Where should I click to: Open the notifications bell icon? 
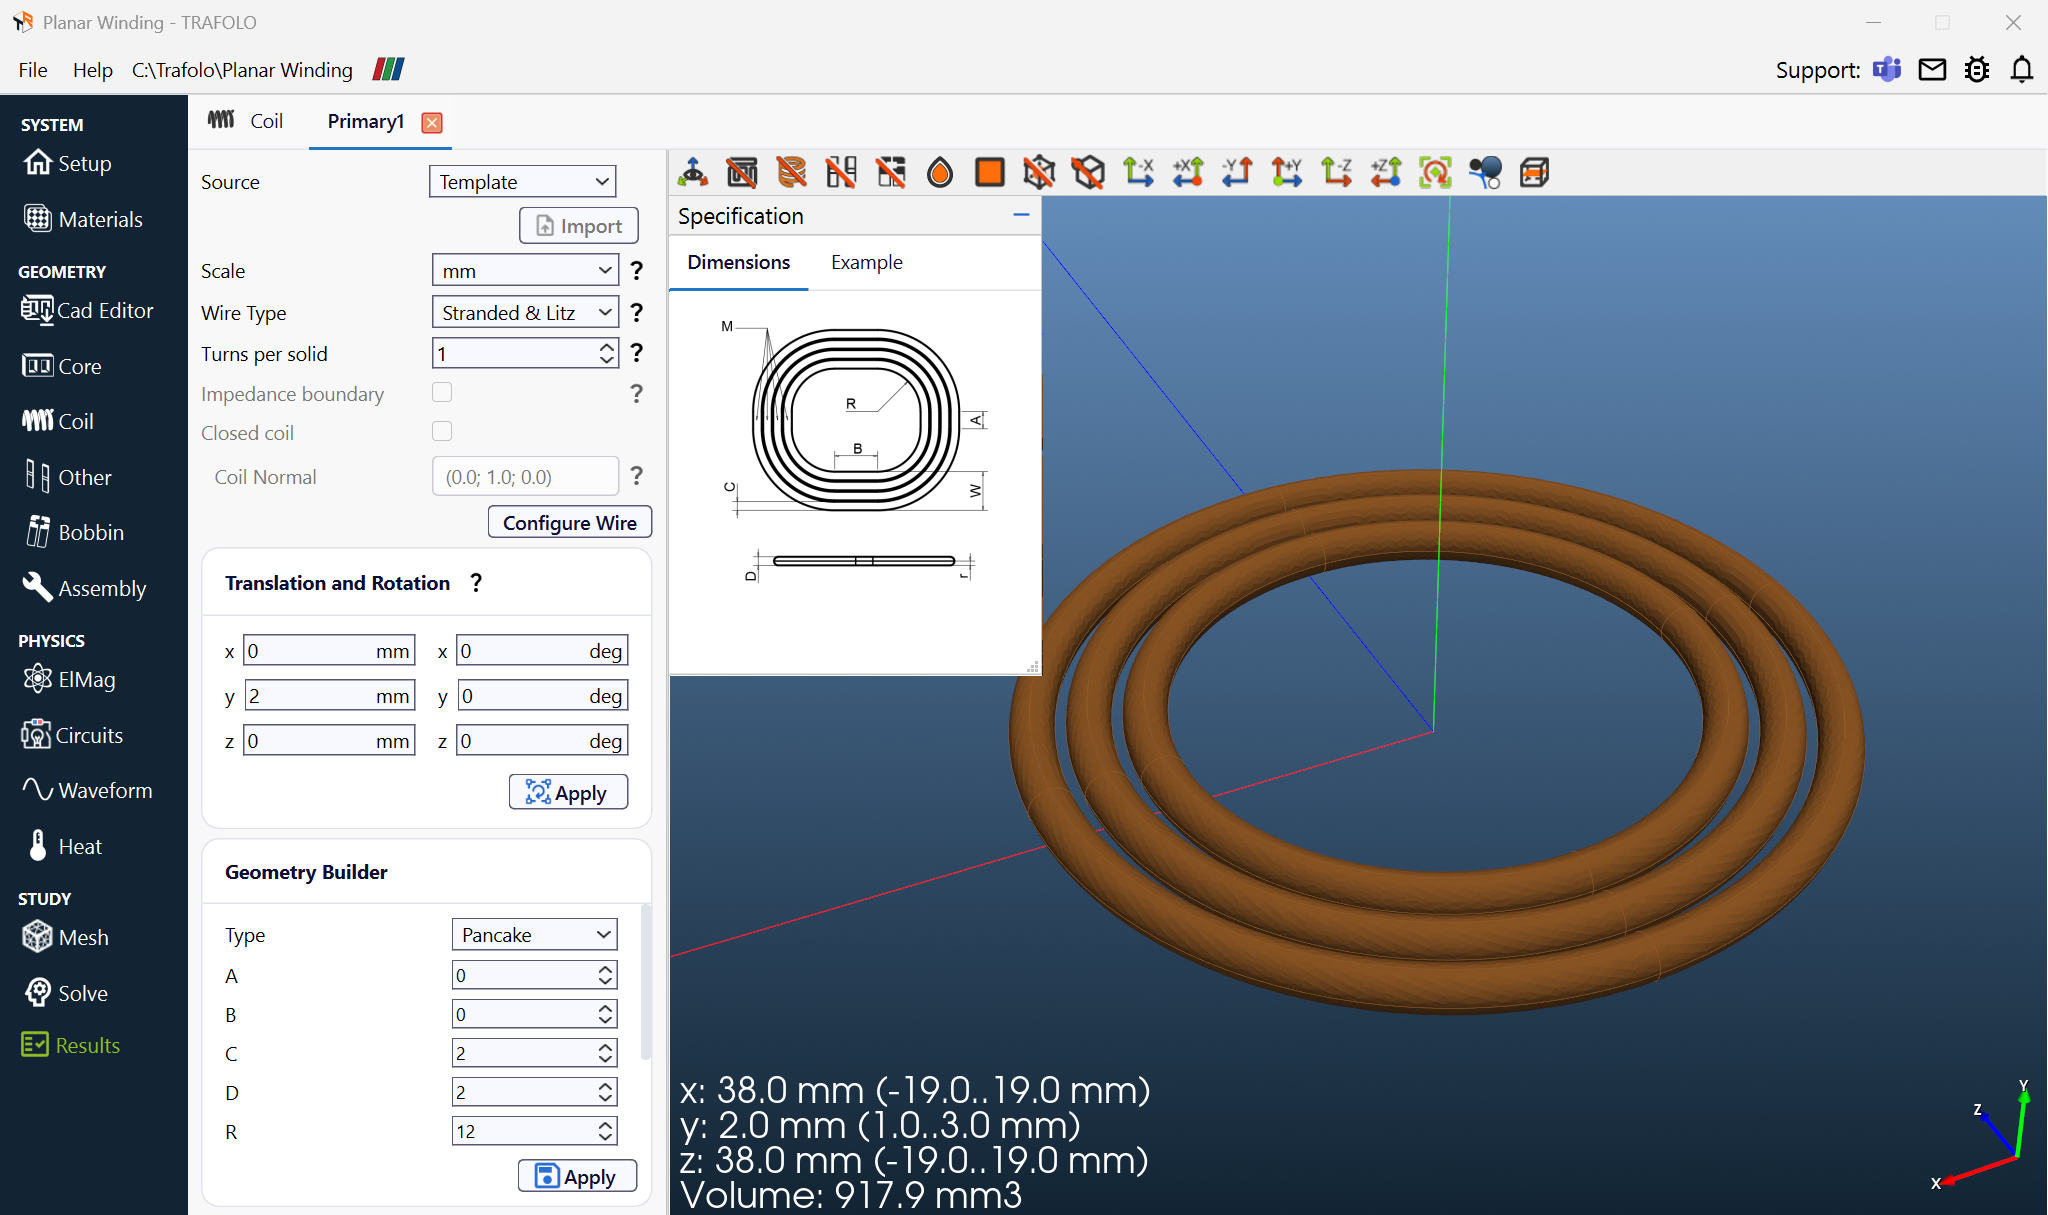coord(2022,70)
